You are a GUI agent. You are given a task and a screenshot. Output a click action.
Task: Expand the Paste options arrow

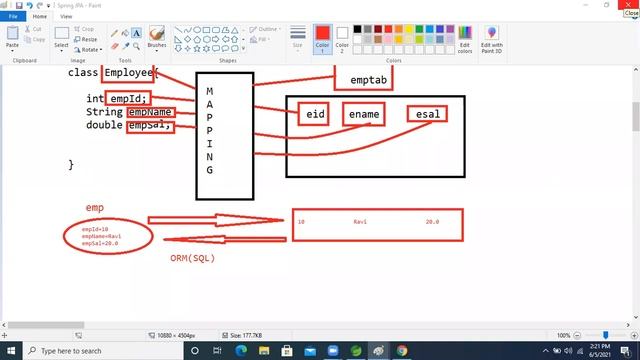(x=12, y=51)
